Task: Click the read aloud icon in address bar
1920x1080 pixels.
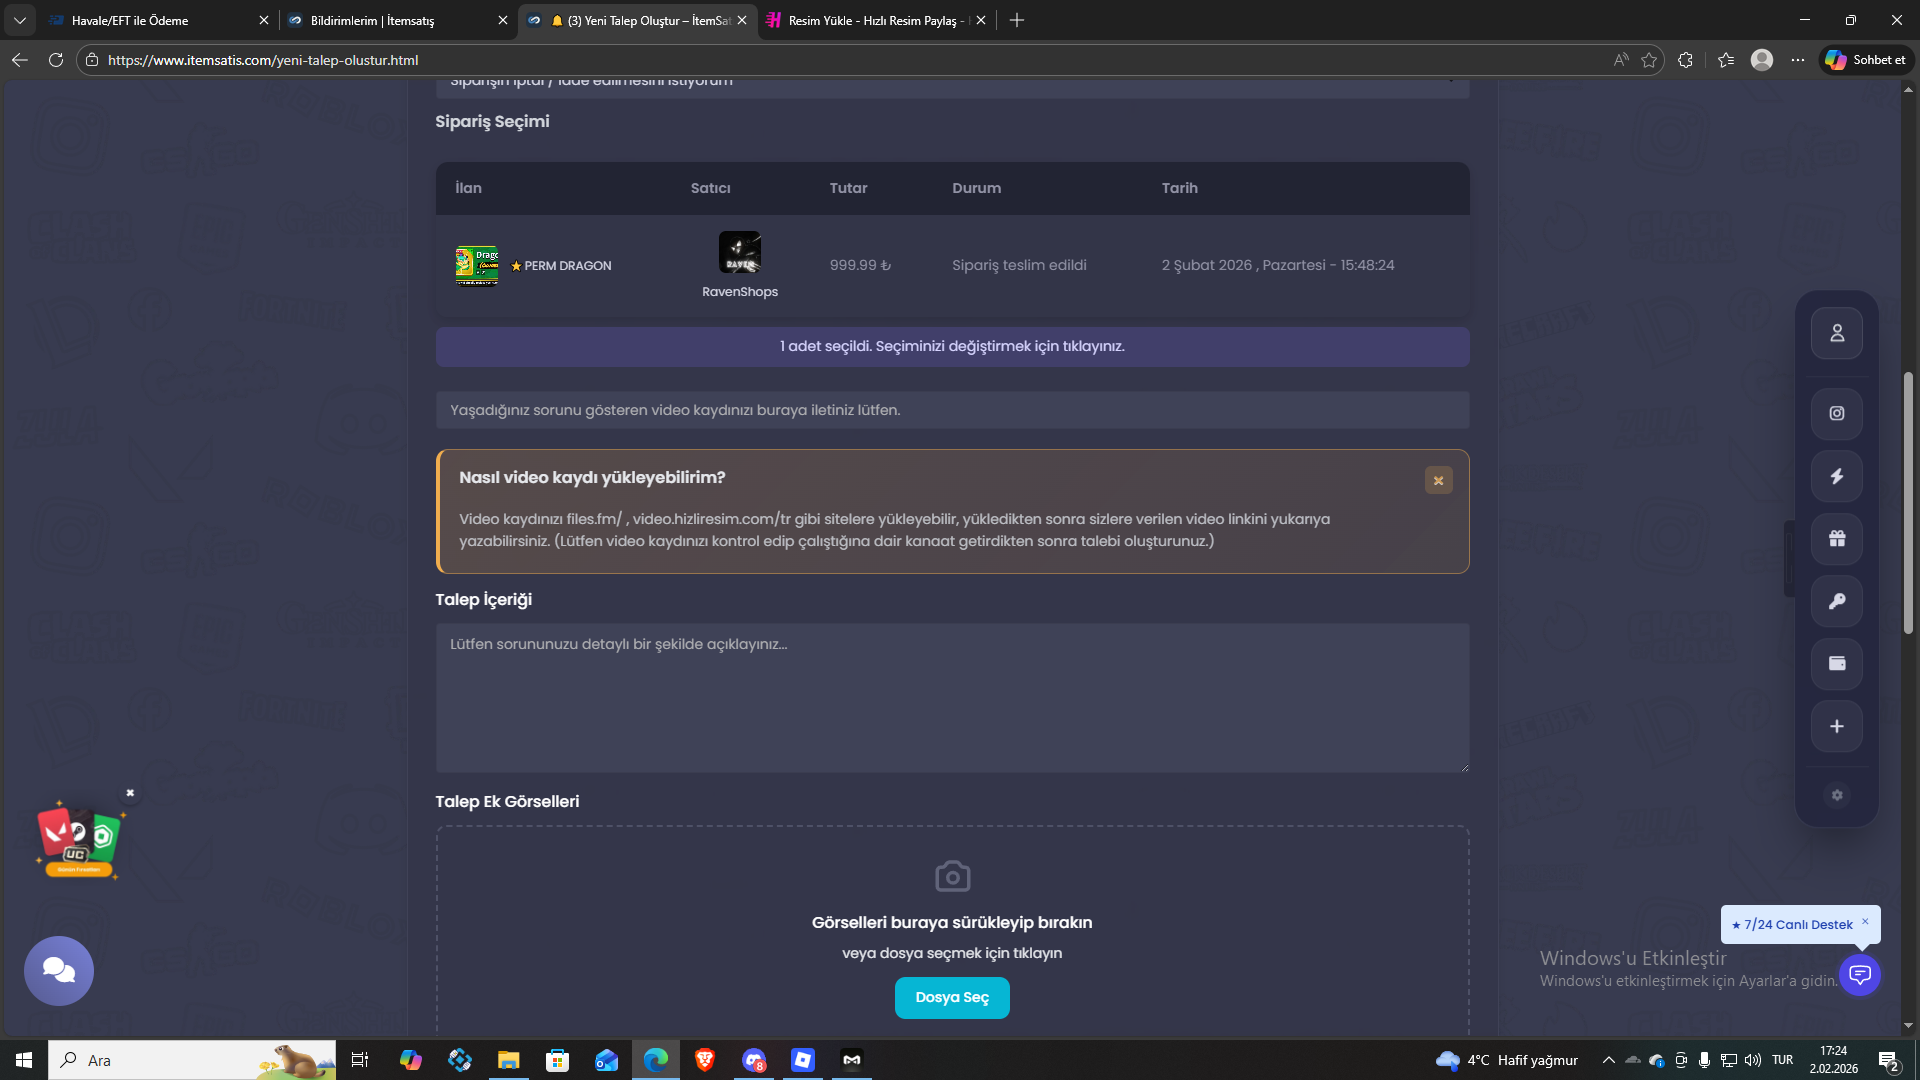Action: coord(1621,60)
